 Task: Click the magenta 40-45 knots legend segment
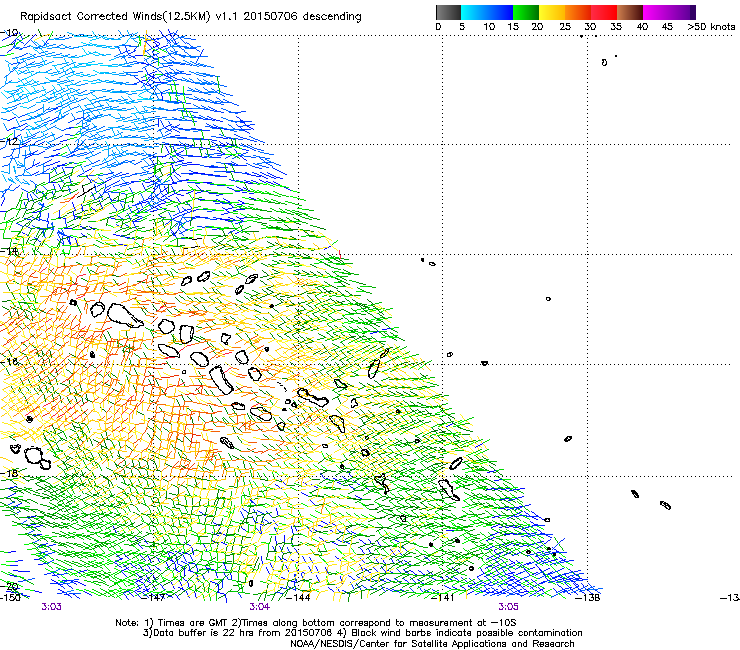point(656,12)
